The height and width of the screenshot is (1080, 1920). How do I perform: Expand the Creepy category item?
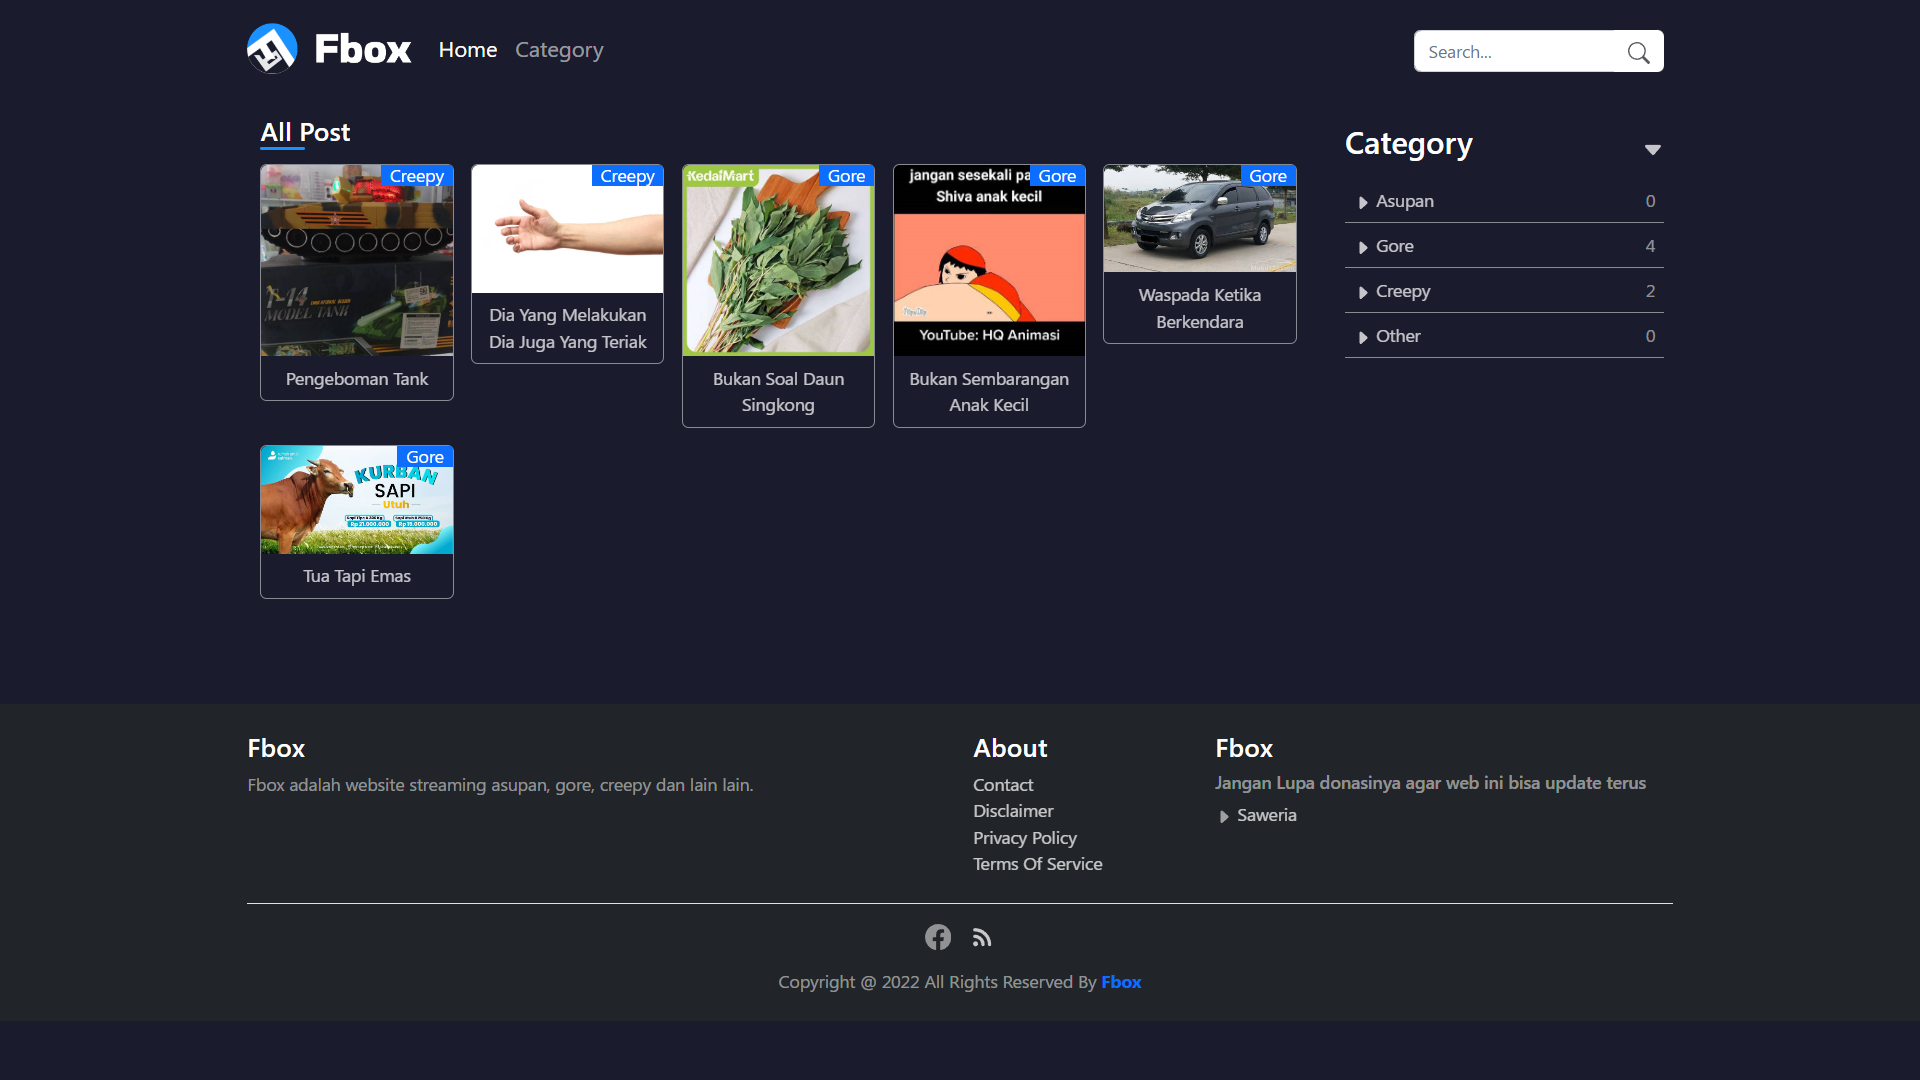(1402, 291)
